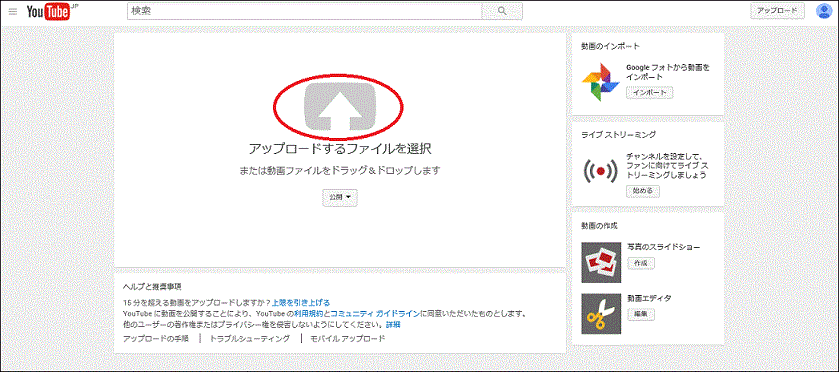Screen dimensions: 839x372
Task: Click the 始める button for live streaming
Action: pos(643,191)
